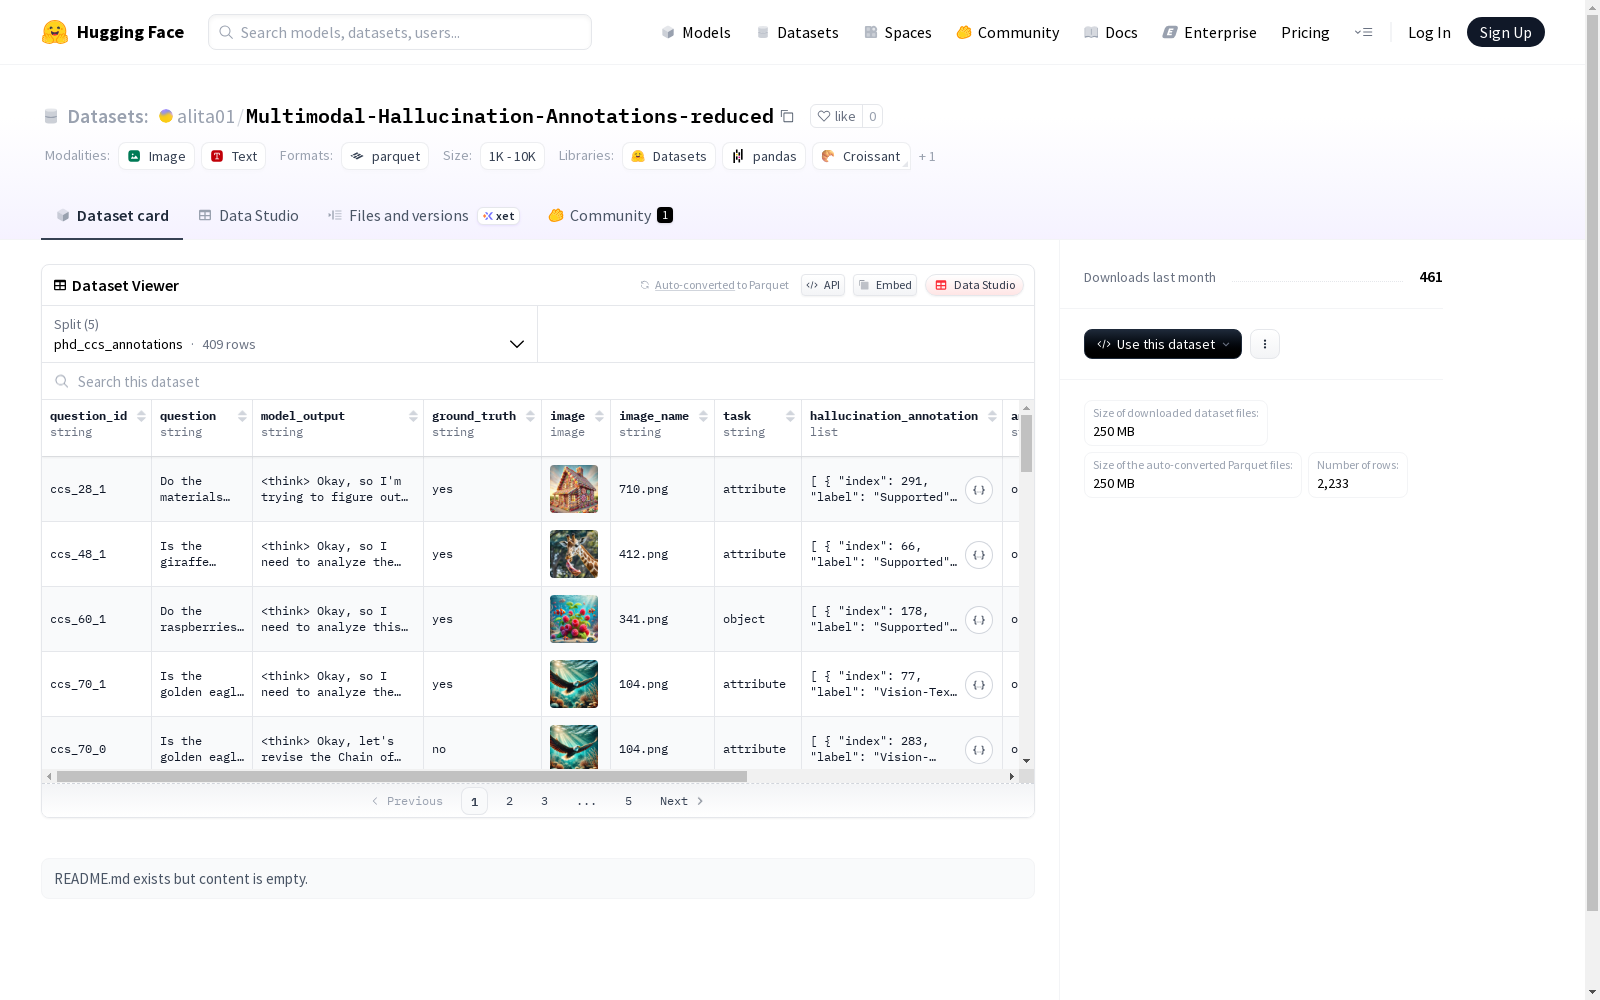Click the 'object' task cell
The height and width of the screenshot is (1000, 1600).
click(758, 619)
